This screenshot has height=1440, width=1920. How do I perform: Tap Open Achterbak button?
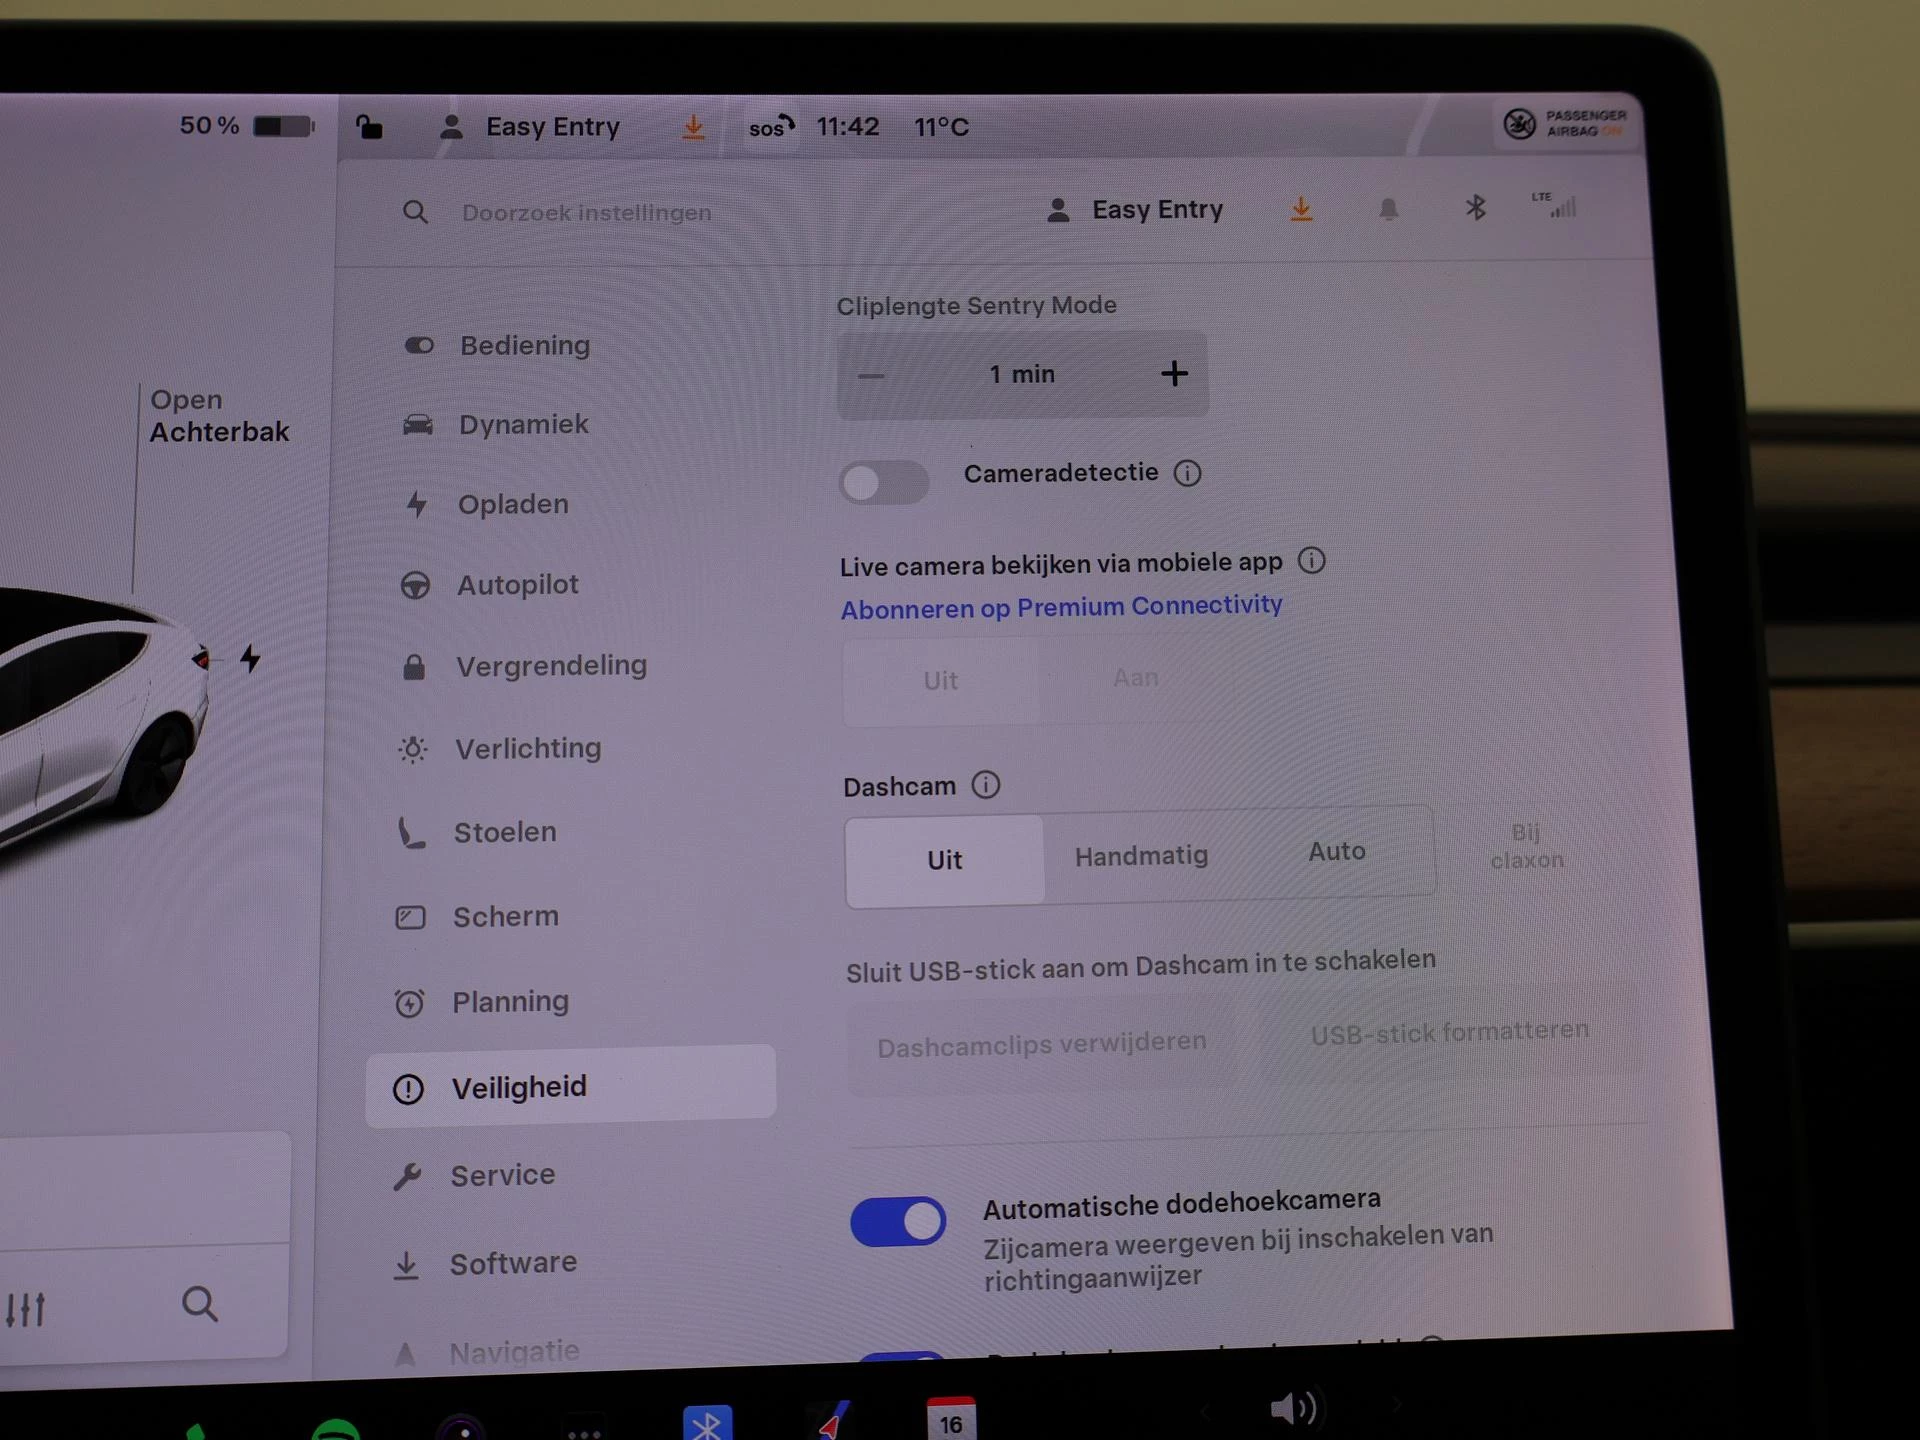(218, 416)
